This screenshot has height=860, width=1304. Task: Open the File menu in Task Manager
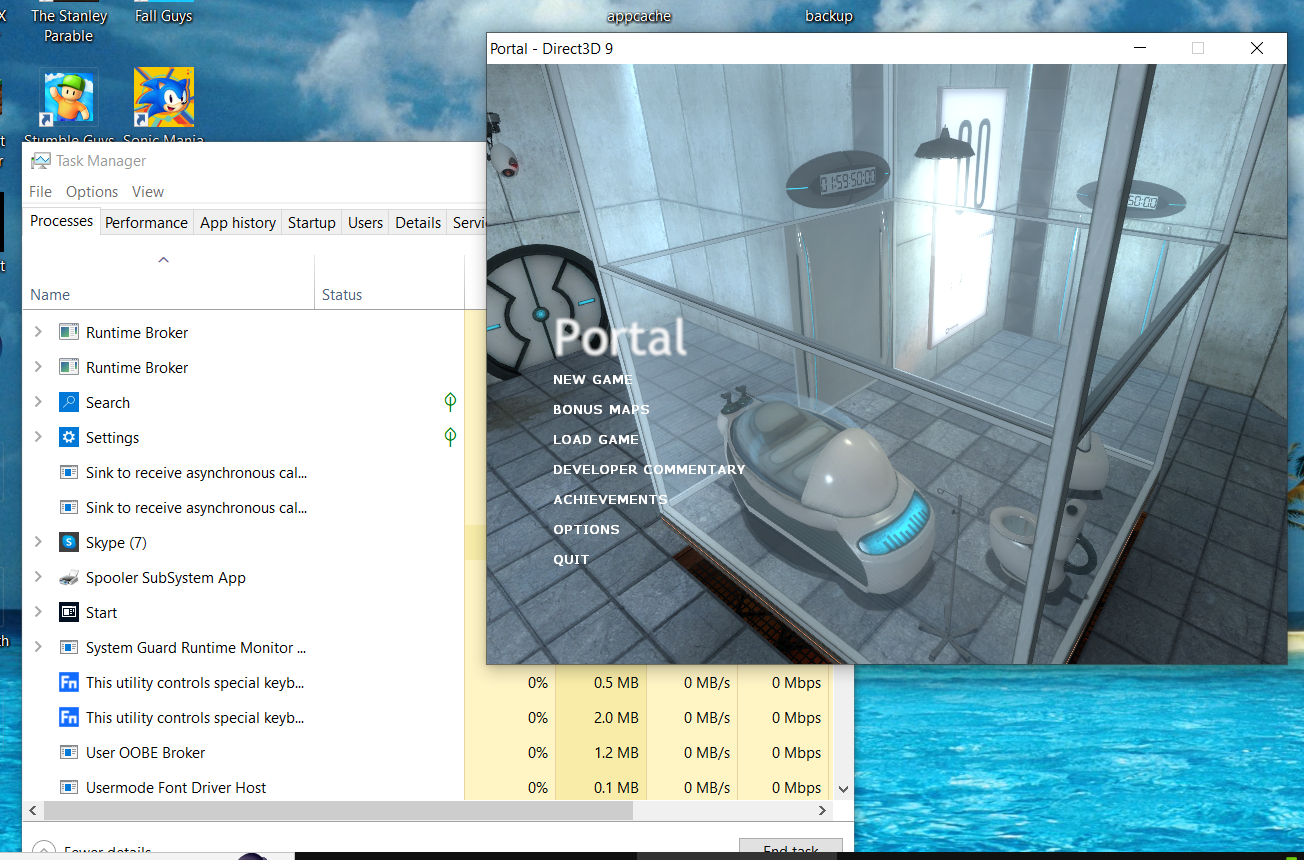(41, 192)
